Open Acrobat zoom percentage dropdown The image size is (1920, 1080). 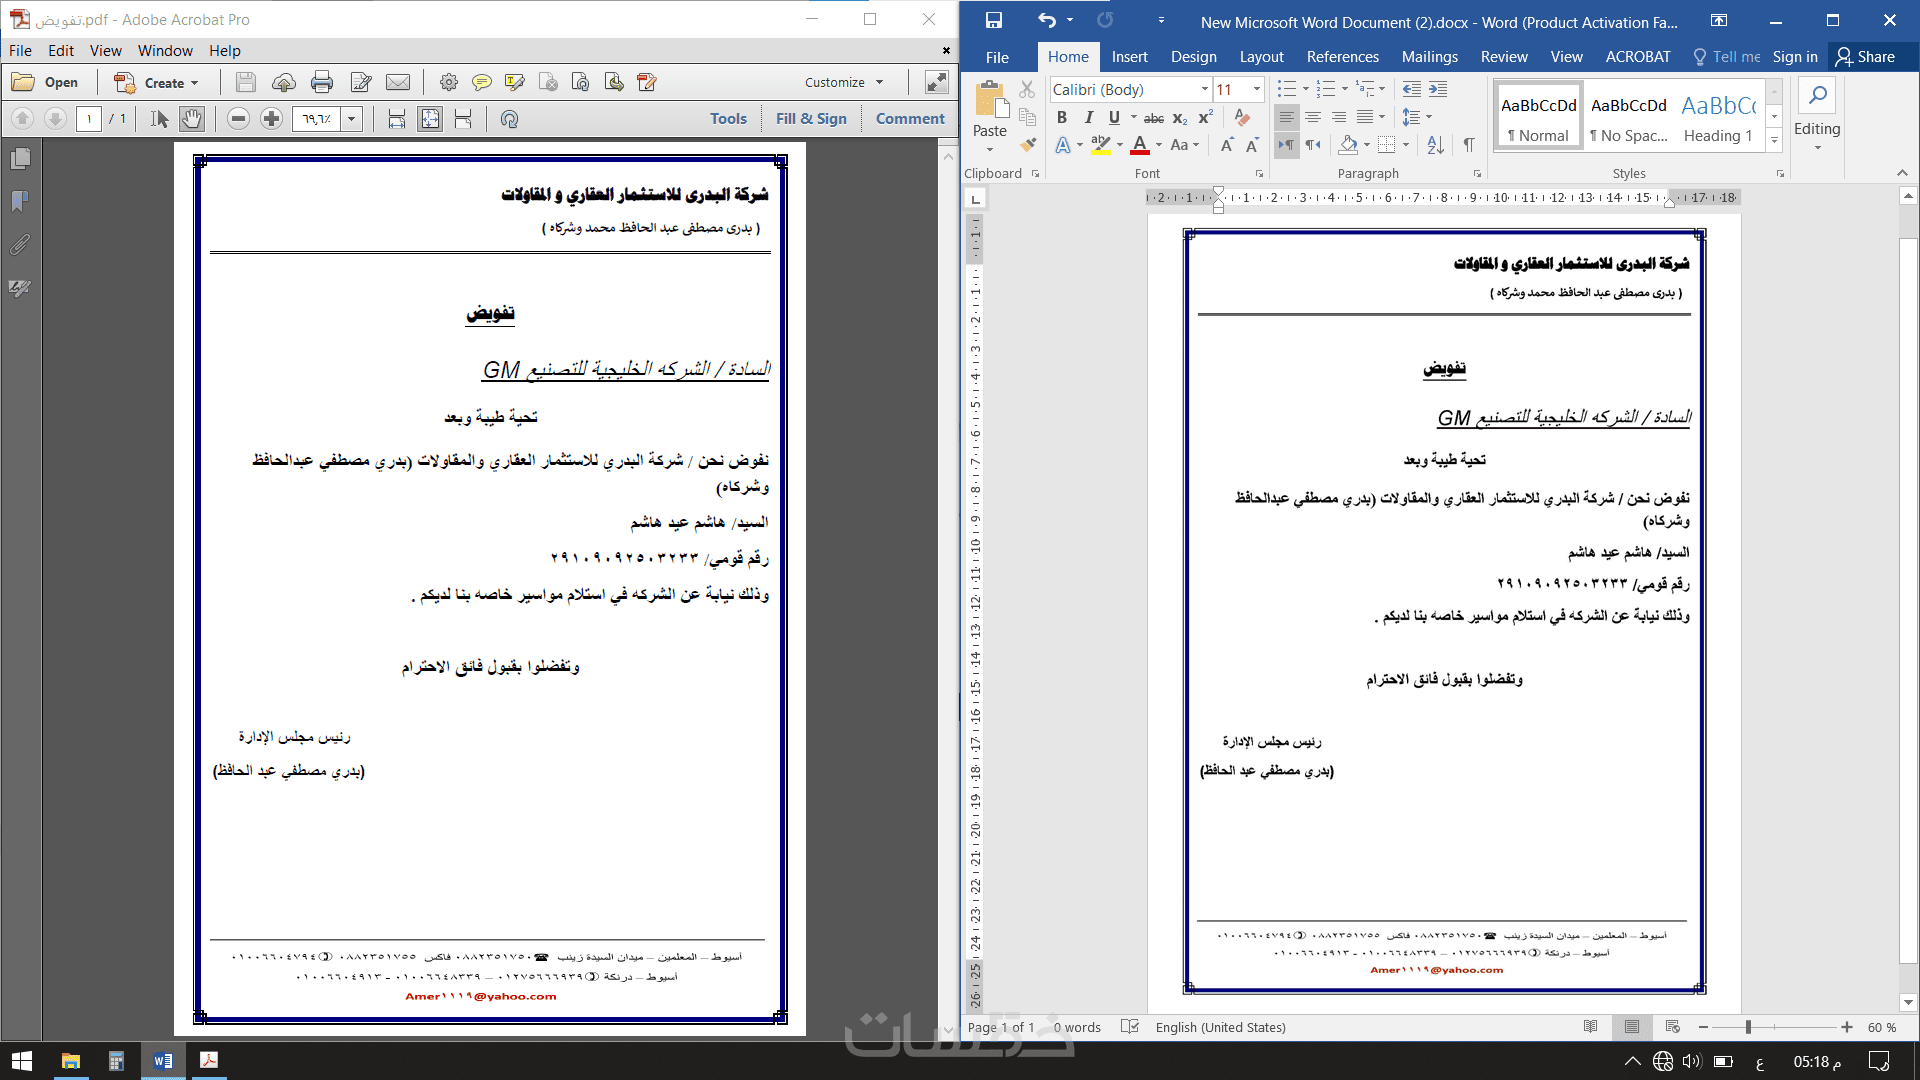click(351, 119)
